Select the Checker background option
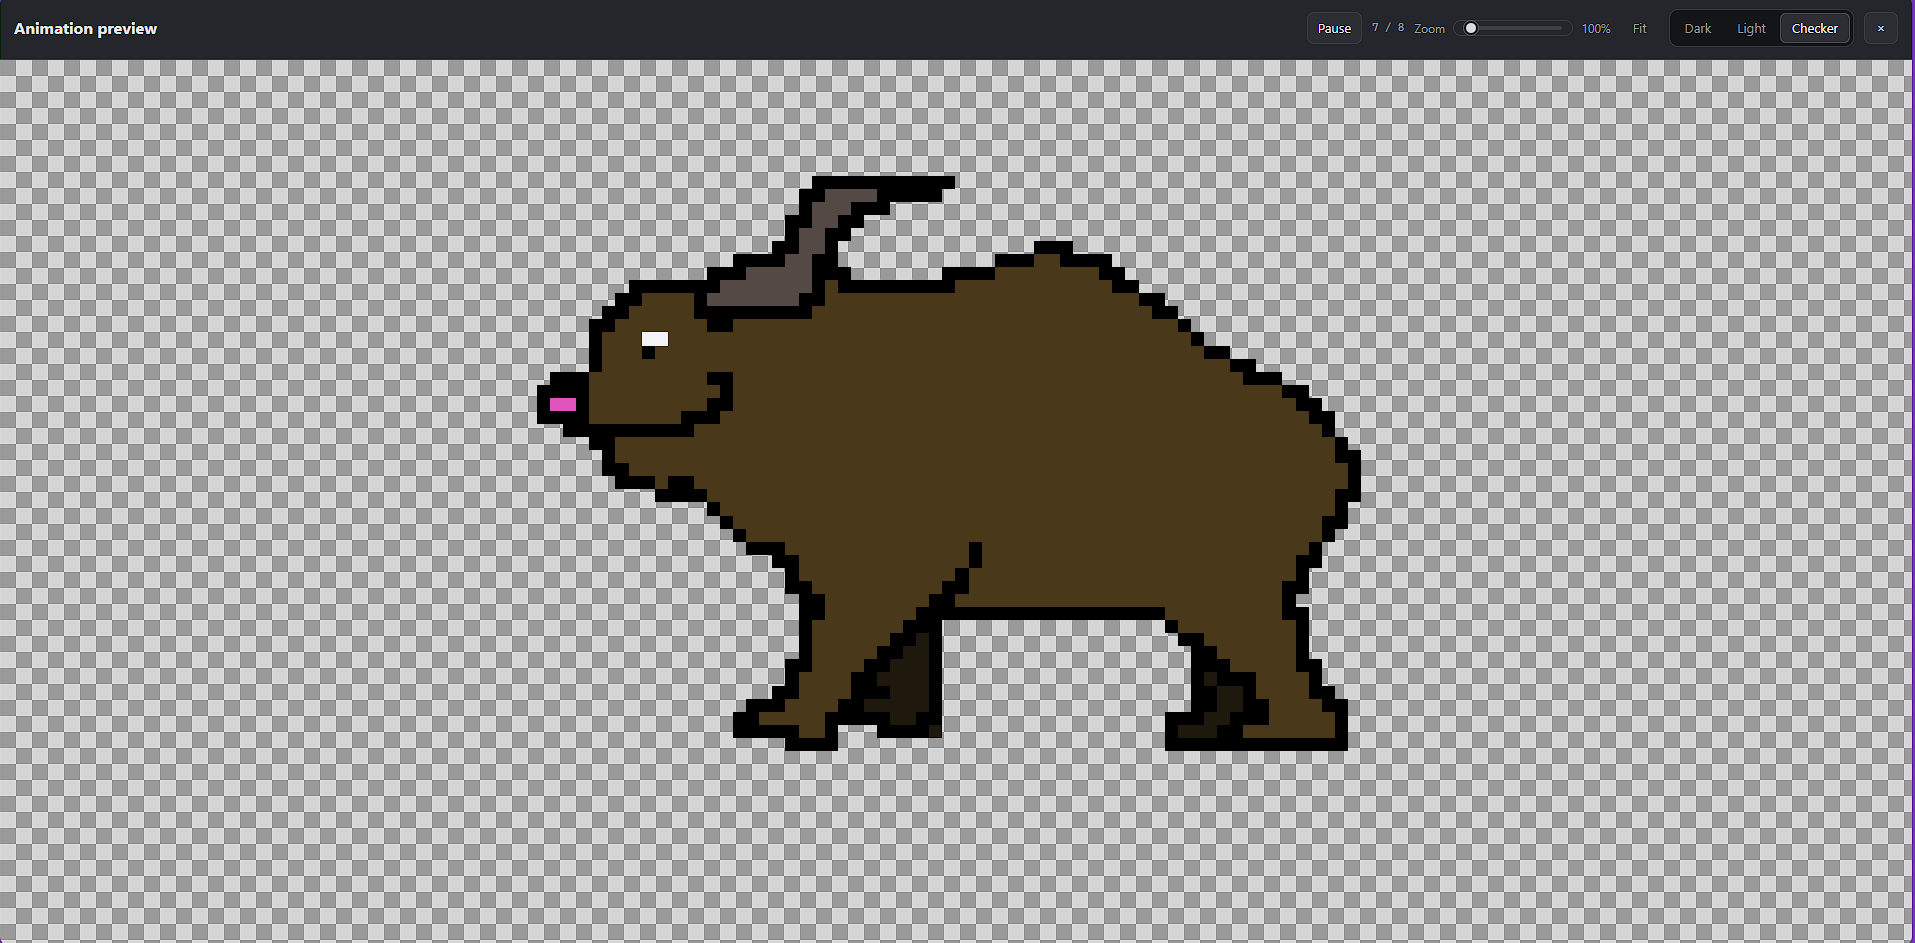This screenshot has height=943, width=1915. 1815,28
